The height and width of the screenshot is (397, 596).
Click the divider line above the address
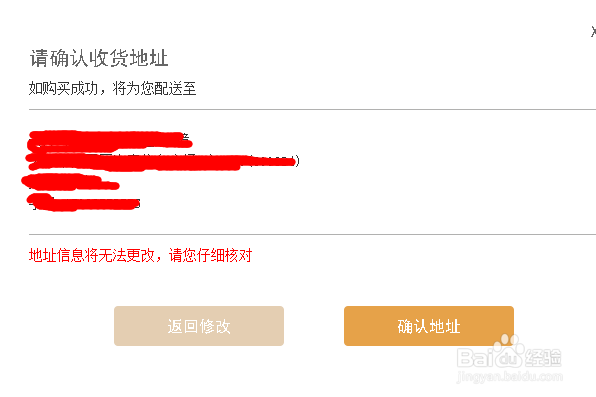[x=312, y=110]
